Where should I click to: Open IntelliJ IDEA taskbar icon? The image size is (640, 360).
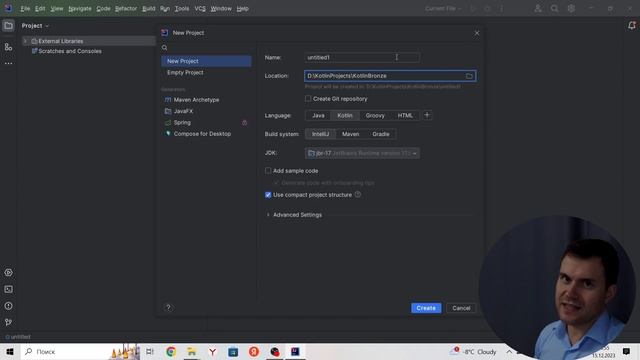[295, 351]
